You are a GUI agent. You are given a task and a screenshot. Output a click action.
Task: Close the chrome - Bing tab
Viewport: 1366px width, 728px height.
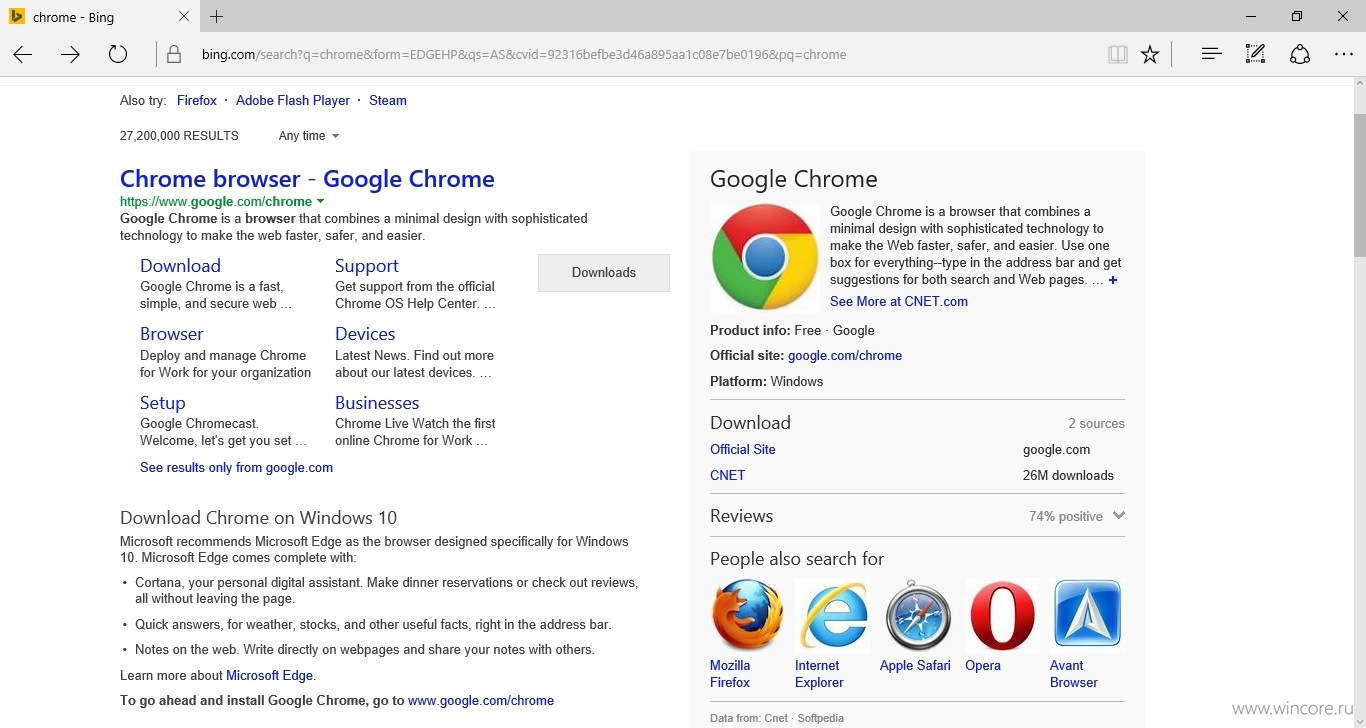click(x=184, y=17)
